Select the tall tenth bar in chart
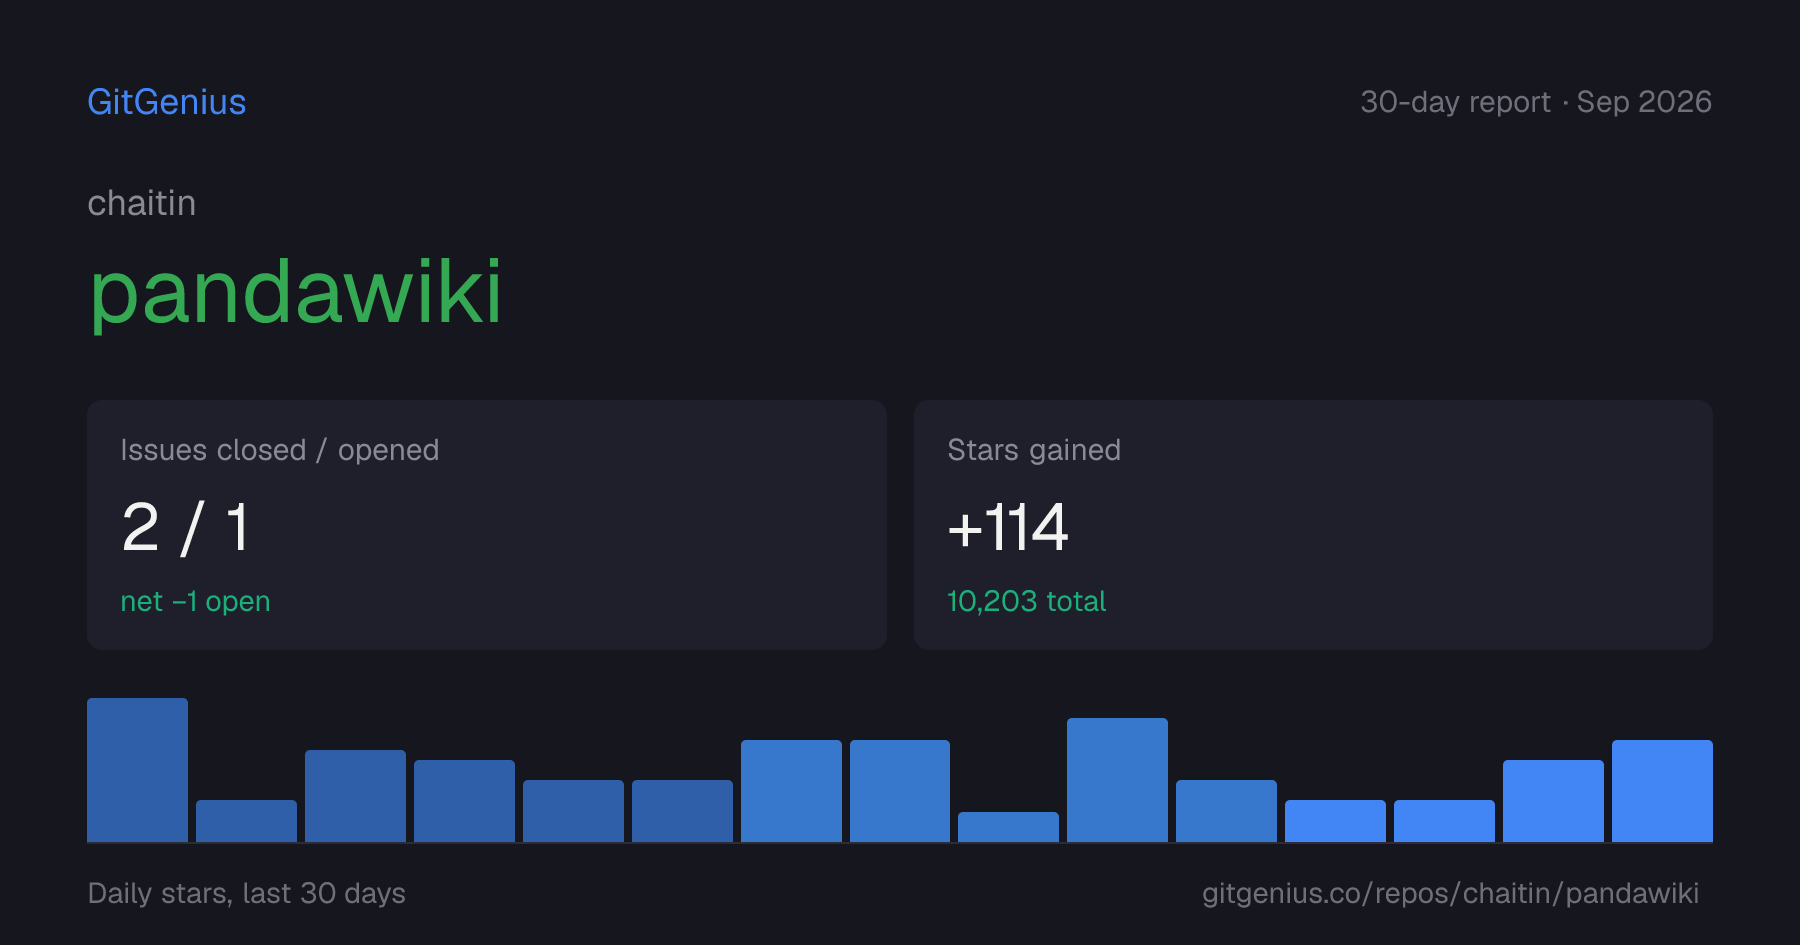This screenshot has height=945, width=1800. pos(1117,780)
